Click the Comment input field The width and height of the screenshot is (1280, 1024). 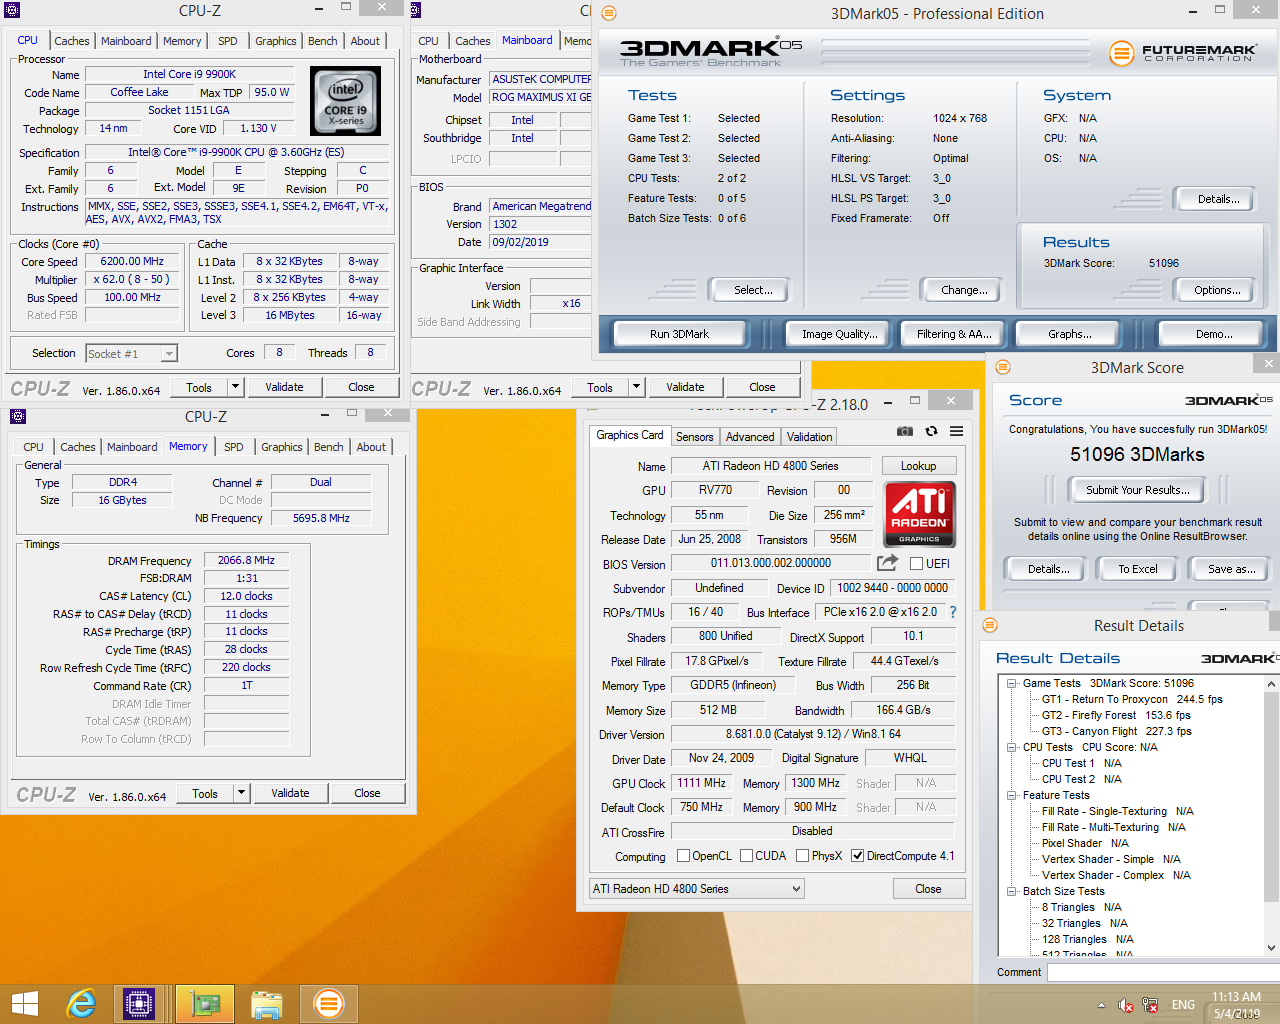[1163, 972]
